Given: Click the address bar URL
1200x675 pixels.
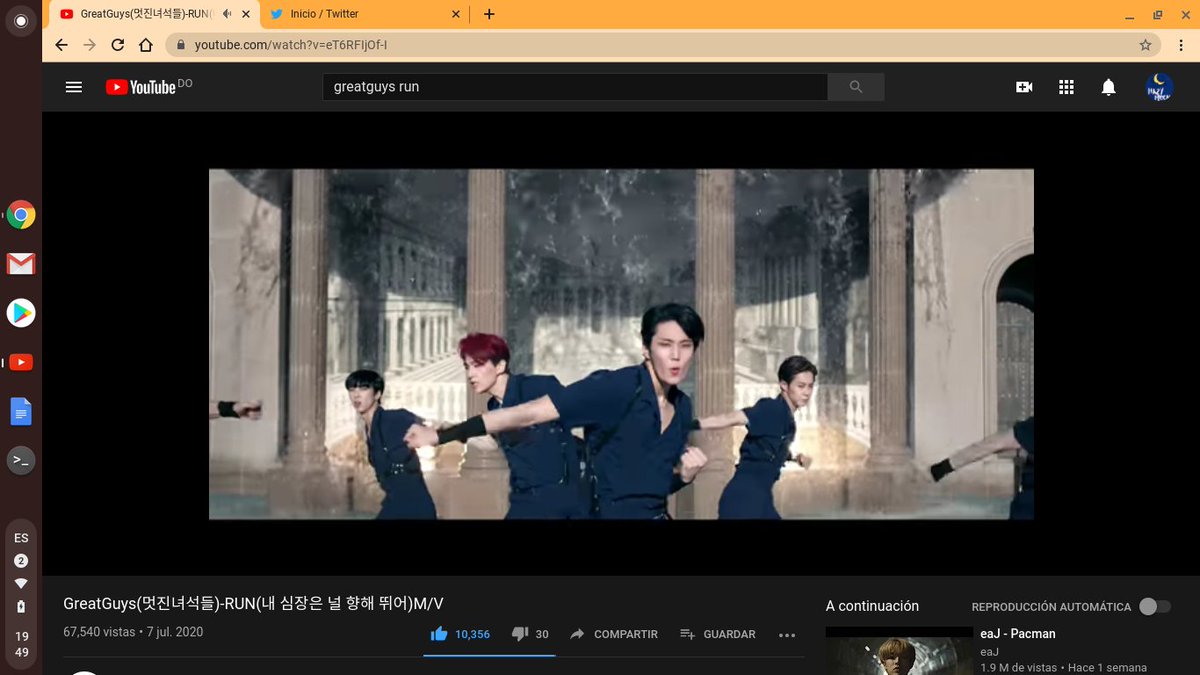Looking at the screenshot, I should pyautogui.click(x=291, y=45).
